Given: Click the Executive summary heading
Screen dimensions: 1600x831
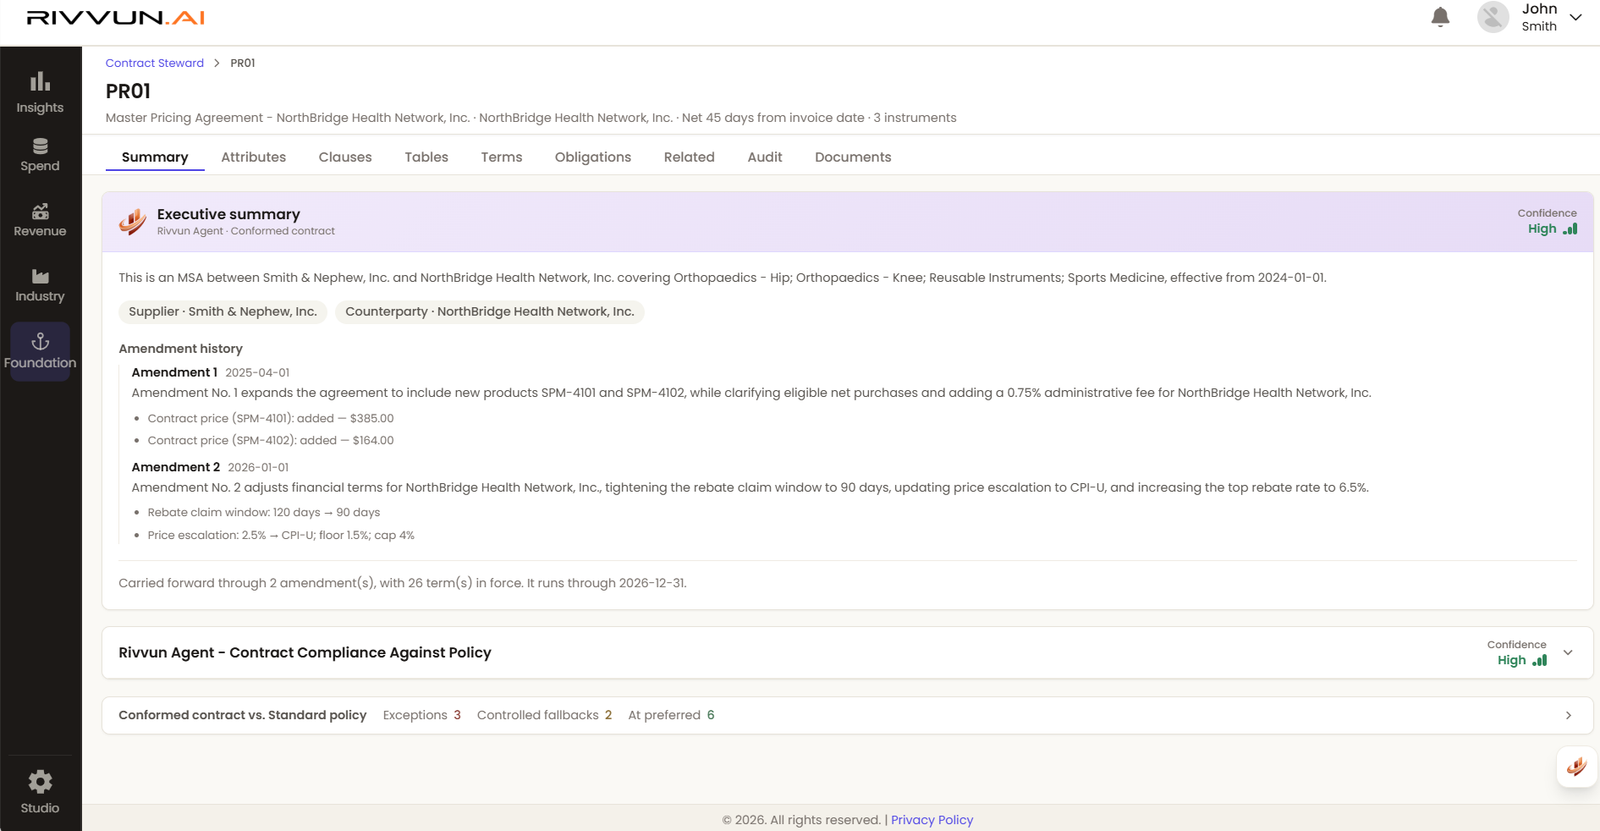Looking at the screenshot, I should pyautogui.click(x=229, y=214).
